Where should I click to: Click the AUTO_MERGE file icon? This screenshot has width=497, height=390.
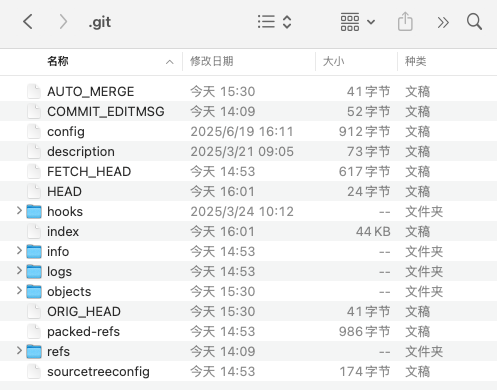click(34, 91)
